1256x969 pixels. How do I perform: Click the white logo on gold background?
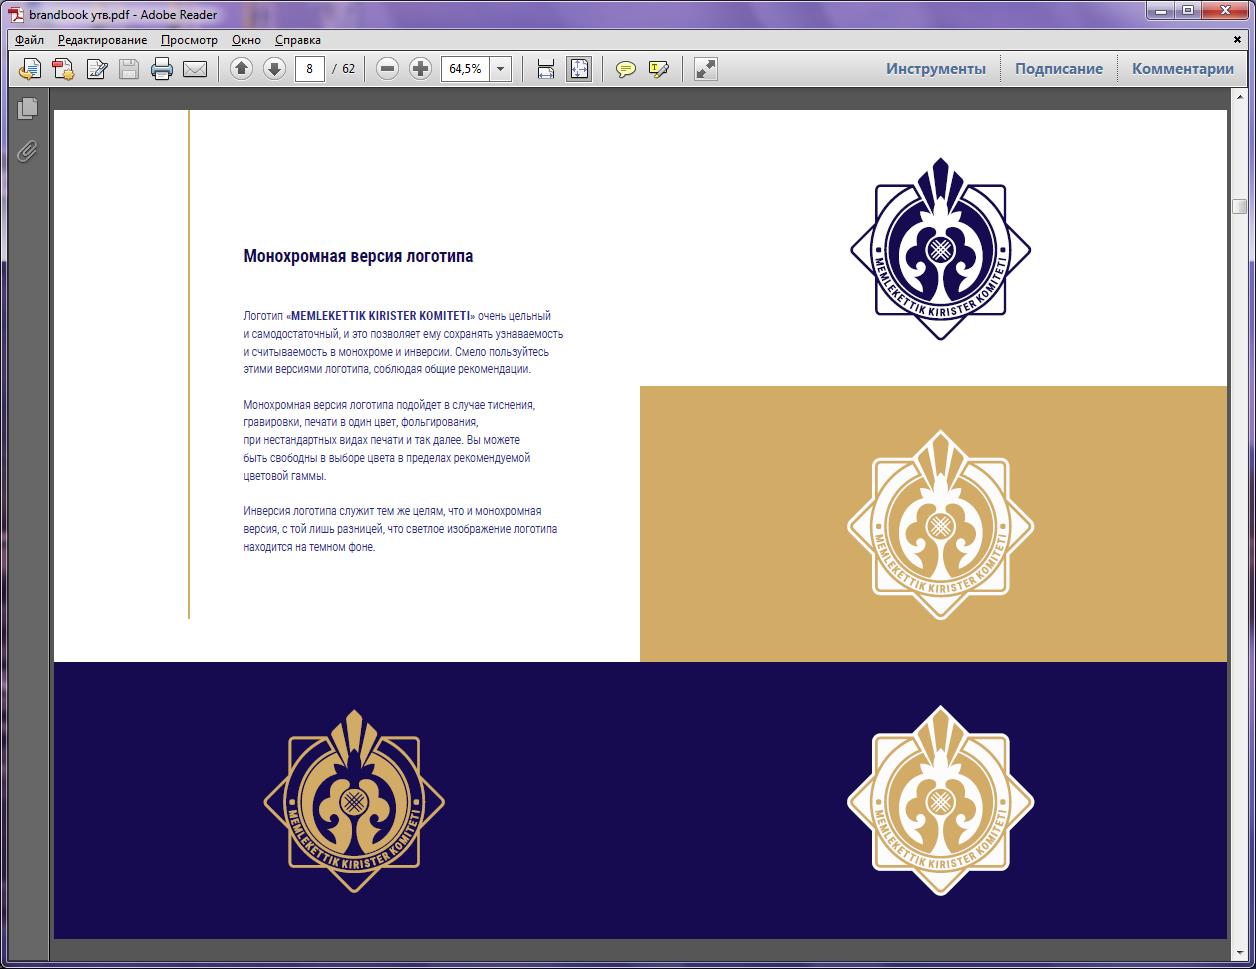[940, 525]
